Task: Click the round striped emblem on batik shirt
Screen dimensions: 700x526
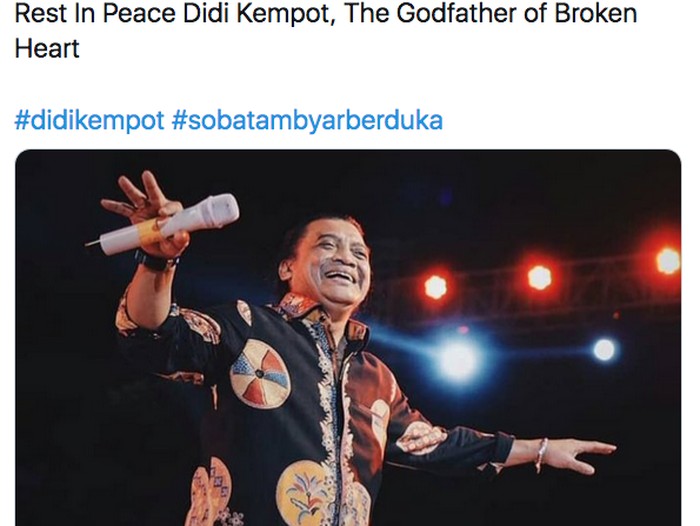Action: pyautogui.click(x=260, y=374)
